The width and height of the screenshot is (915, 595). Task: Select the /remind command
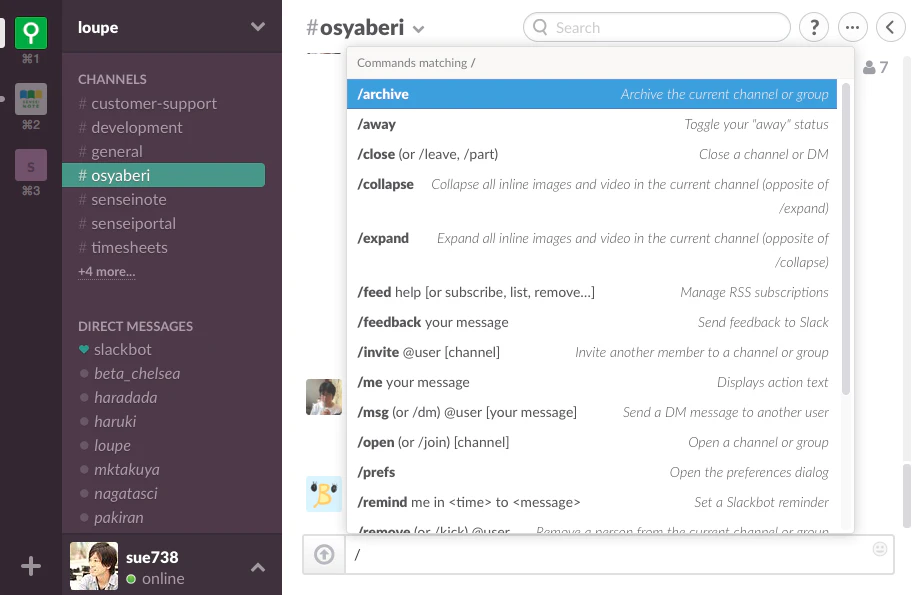pos(592,502)
